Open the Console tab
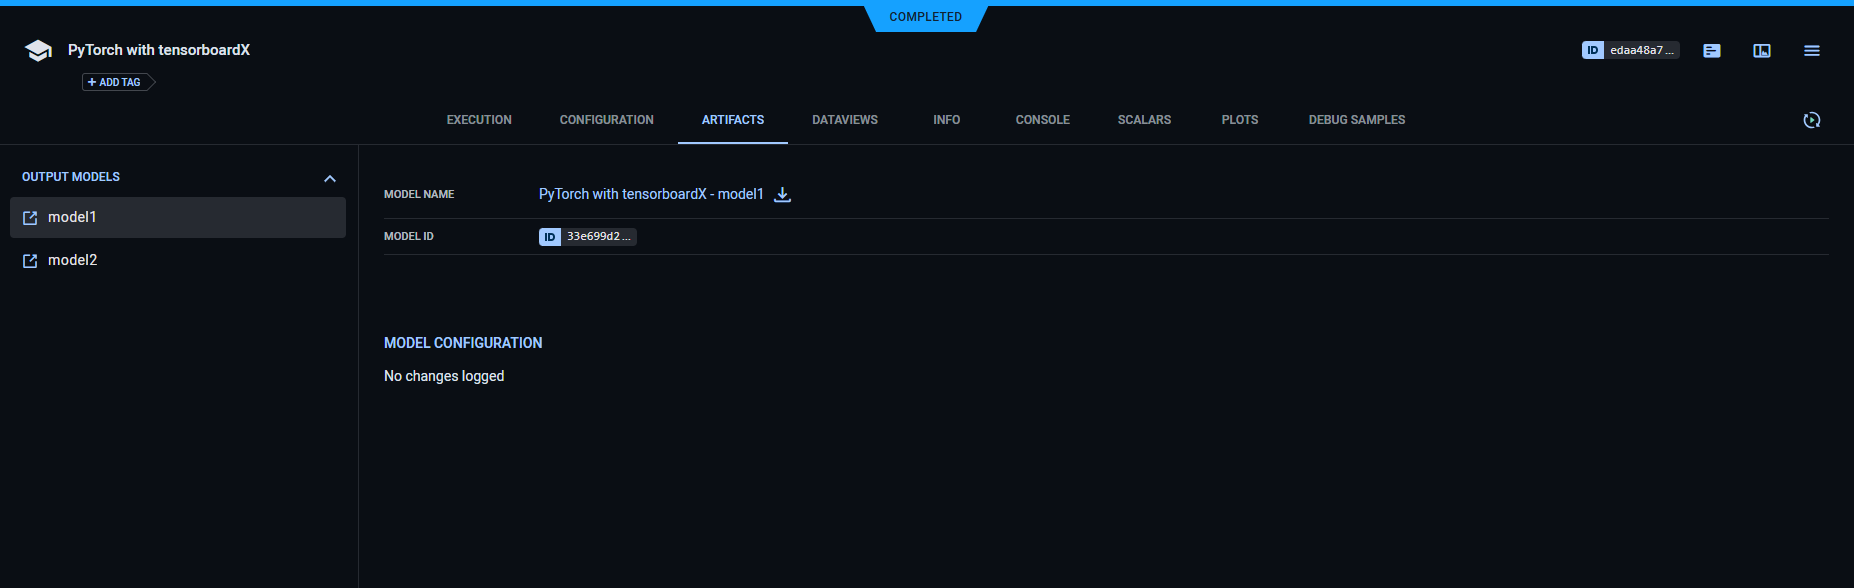This screenshot has width=1854, height=588. click(1042, 120)
